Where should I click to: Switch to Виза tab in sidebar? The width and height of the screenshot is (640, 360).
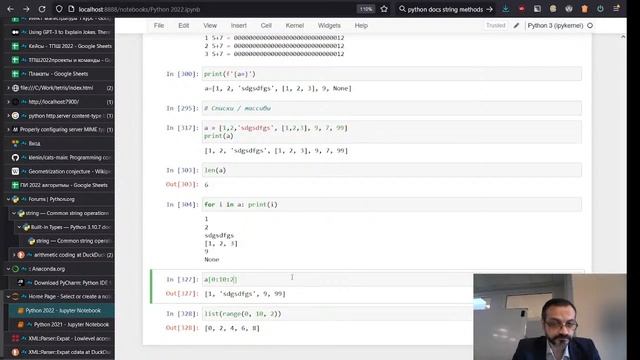click(60, 143)
